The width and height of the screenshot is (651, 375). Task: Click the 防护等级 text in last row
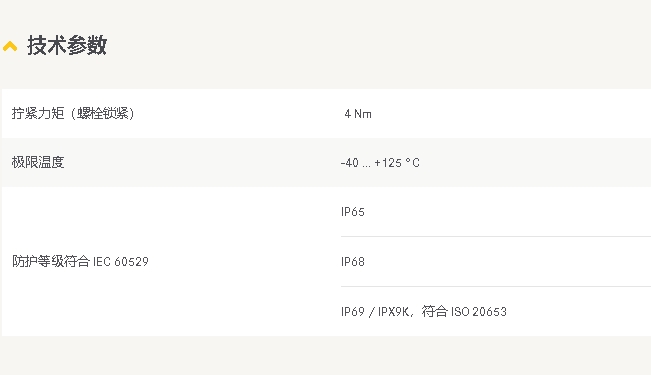(38, 261)
